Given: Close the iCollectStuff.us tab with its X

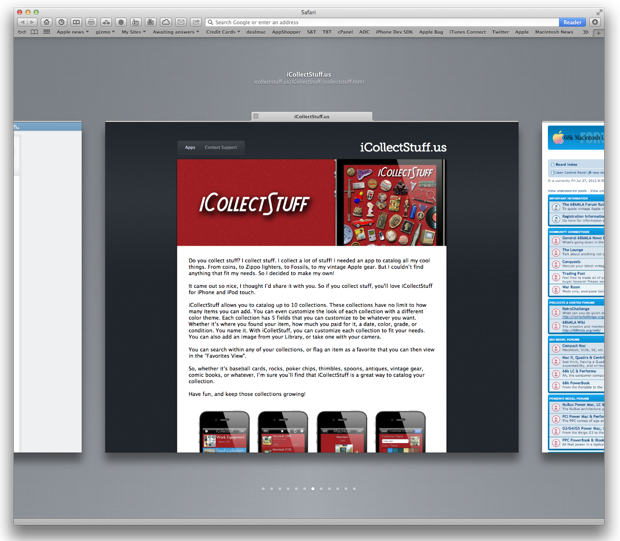Looking at the screenshot, I should click(256, 116).
